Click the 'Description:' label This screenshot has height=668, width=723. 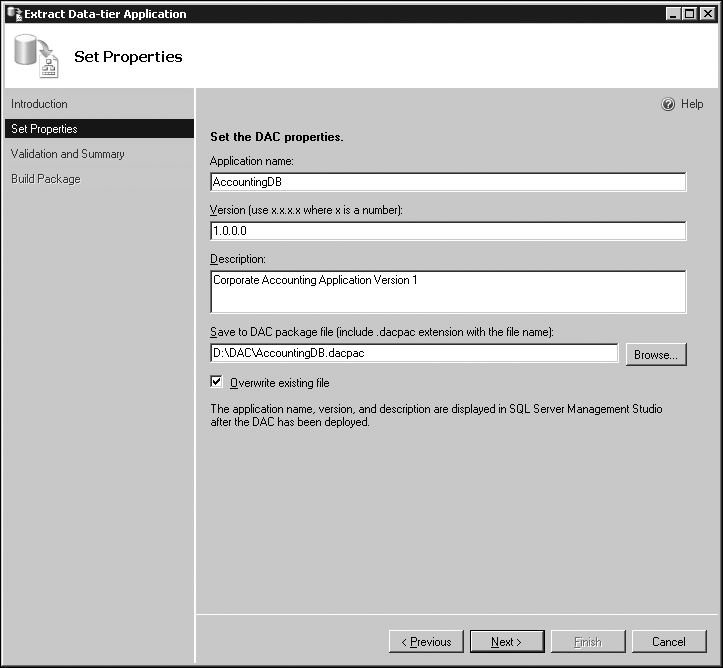pyautogui.click(x=238, y=259)
